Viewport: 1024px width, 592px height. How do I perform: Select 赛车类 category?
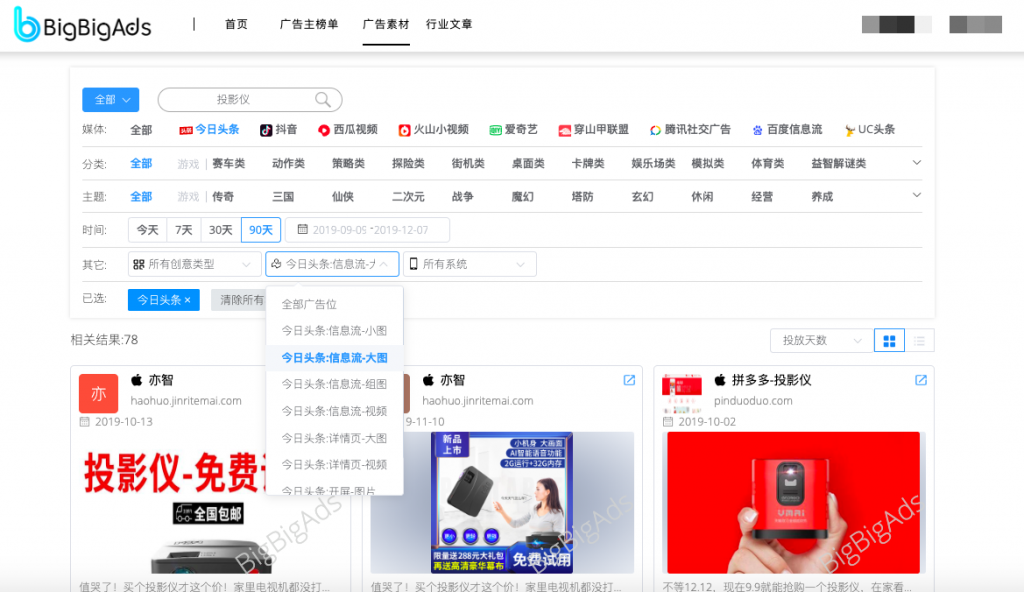(x=229, y=163)
